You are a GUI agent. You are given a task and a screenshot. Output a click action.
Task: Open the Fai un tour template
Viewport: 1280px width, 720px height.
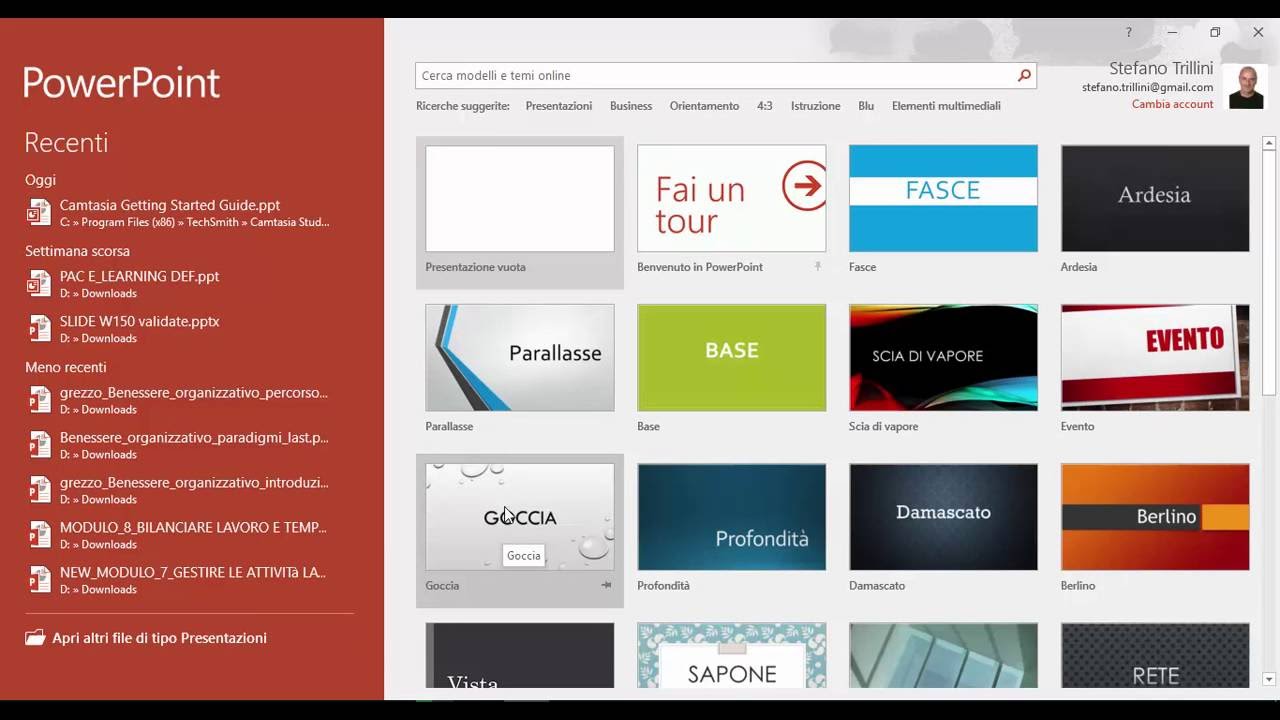(732, 199)
